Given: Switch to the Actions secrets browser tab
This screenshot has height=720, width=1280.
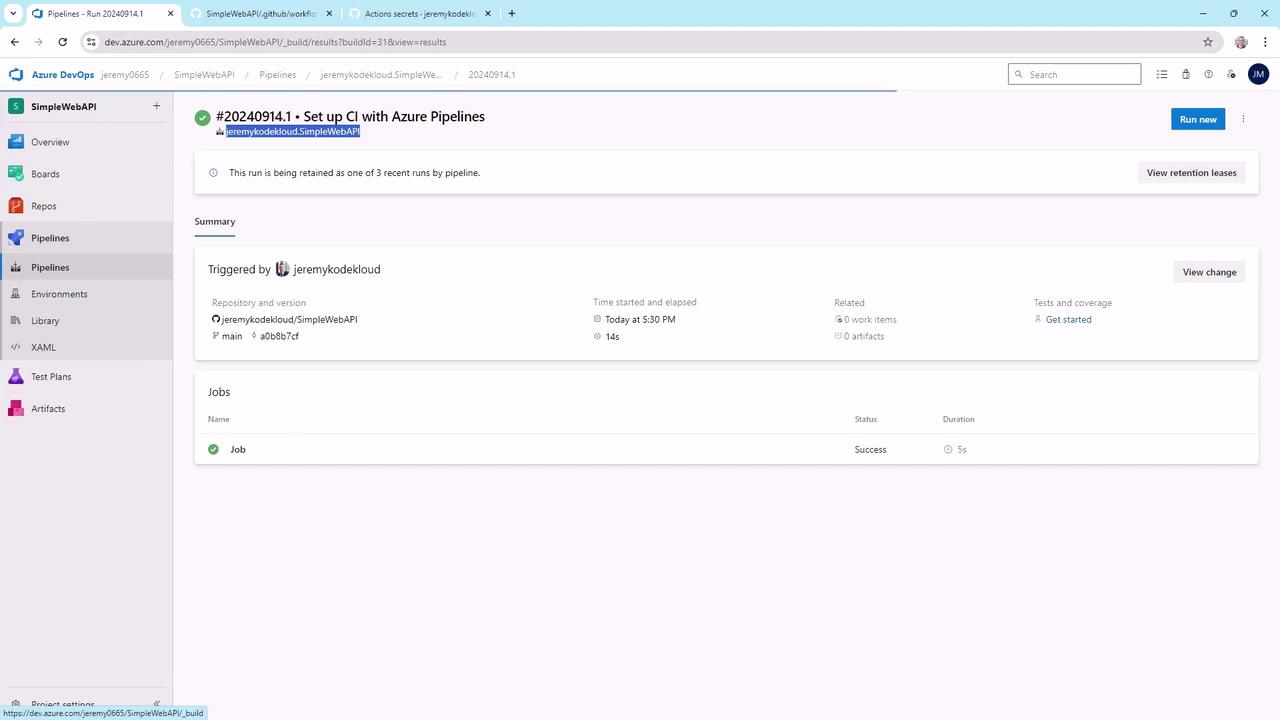Looking at the screenshot, I should click(419, 14).
